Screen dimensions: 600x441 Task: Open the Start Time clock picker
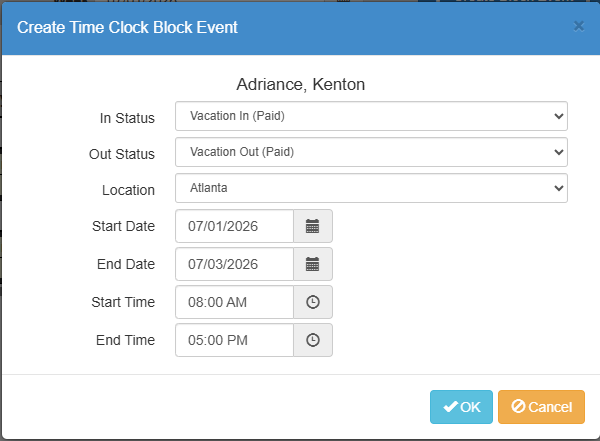313,302
